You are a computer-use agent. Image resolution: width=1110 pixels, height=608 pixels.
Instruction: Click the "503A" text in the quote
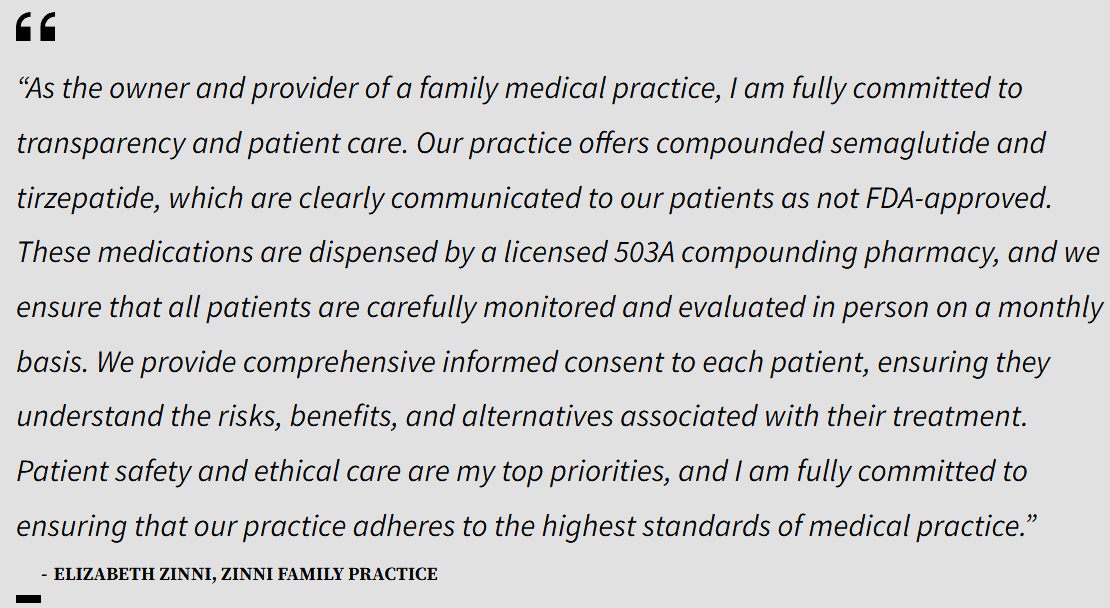[643, 252]
